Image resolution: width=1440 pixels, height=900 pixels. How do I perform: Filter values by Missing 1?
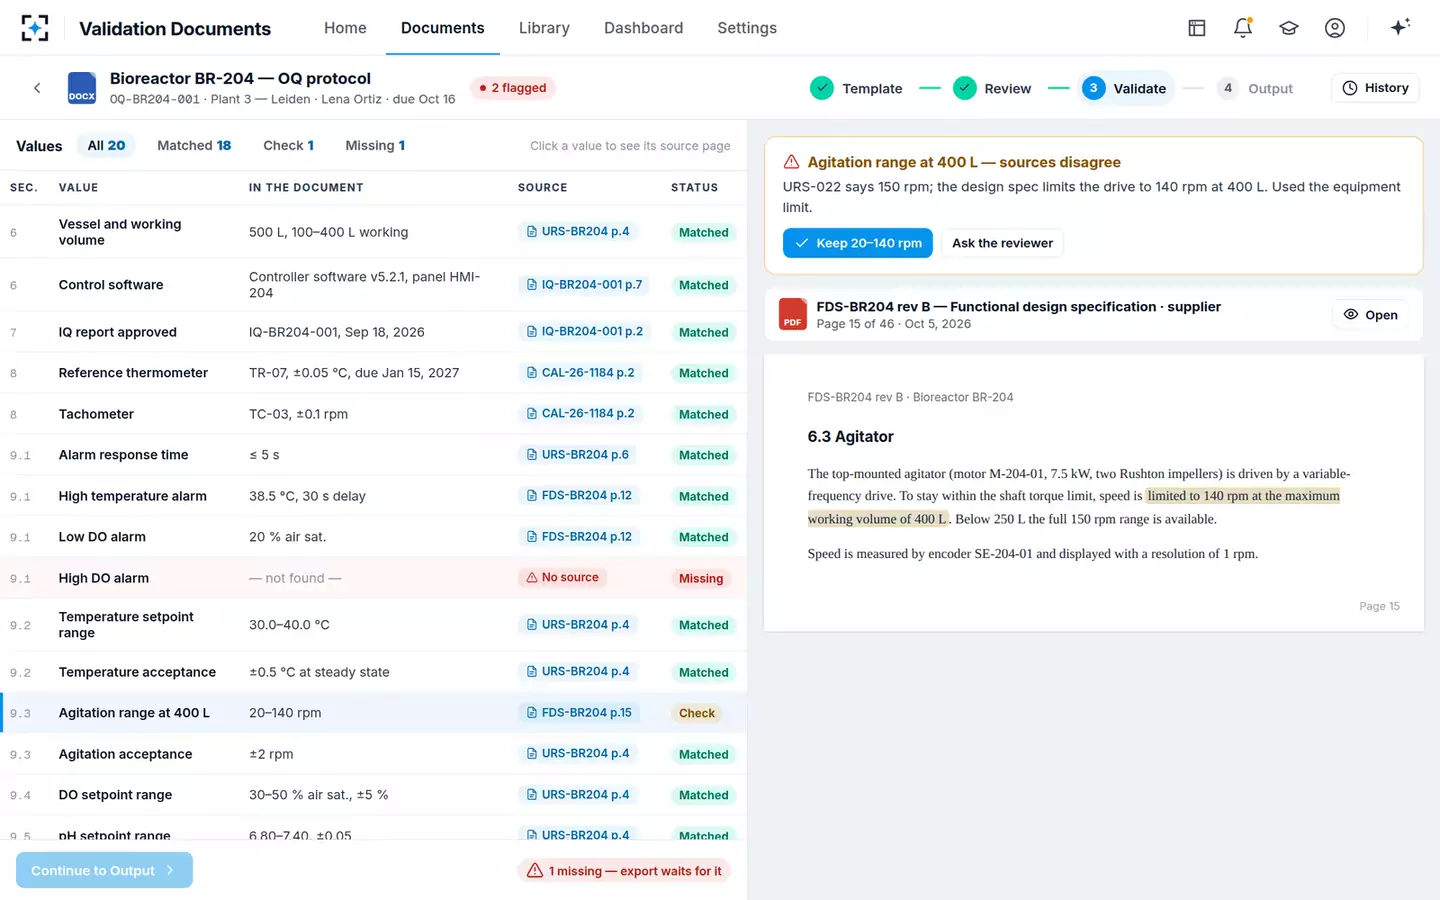click(375, 145)
